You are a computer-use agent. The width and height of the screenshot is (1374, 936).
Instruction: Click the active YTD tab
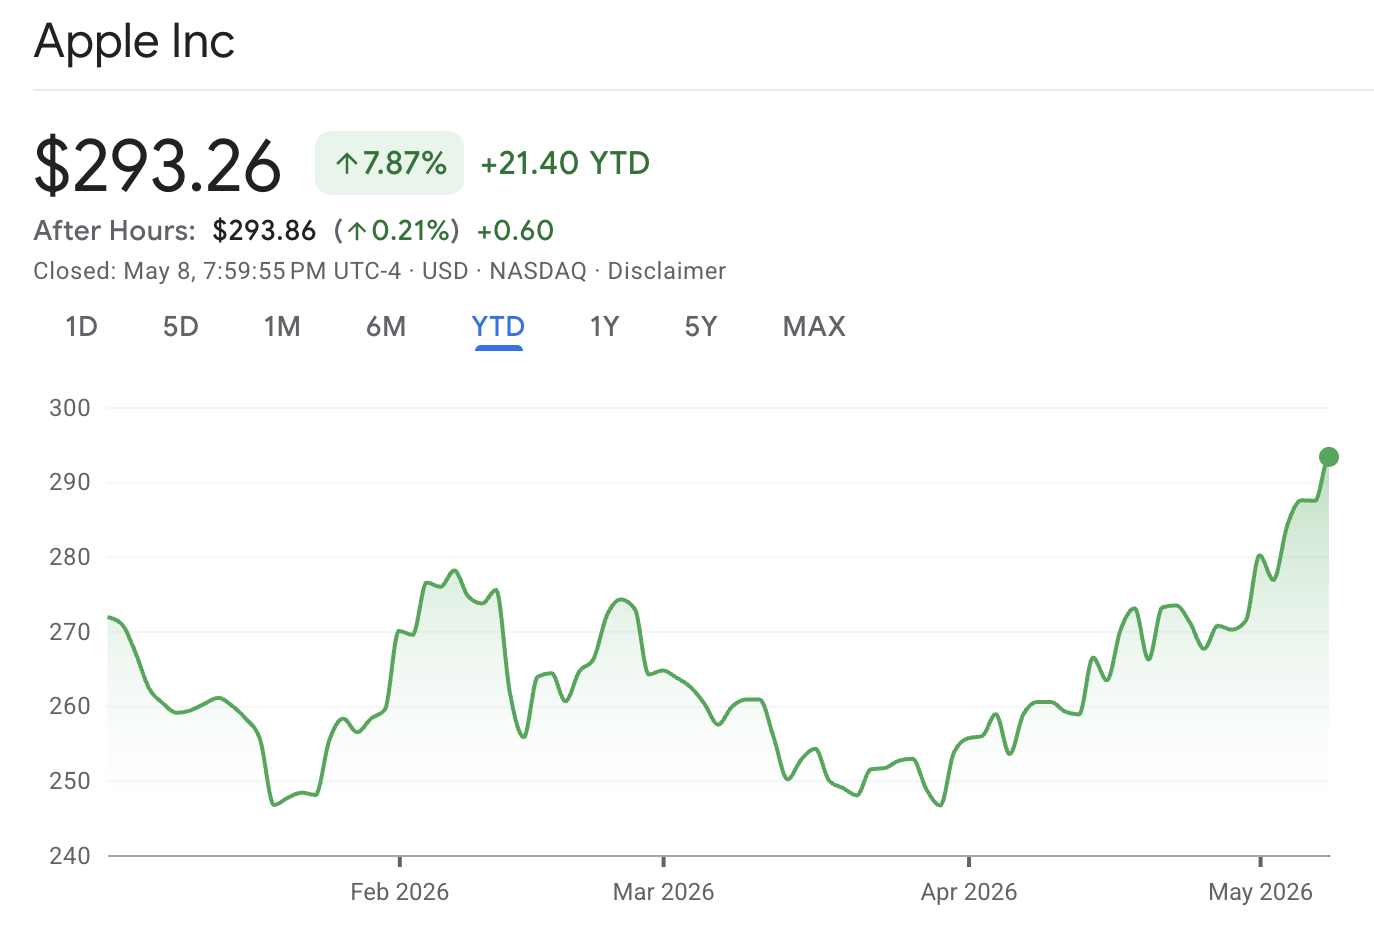pyautogui.click(x=498, y=327)
